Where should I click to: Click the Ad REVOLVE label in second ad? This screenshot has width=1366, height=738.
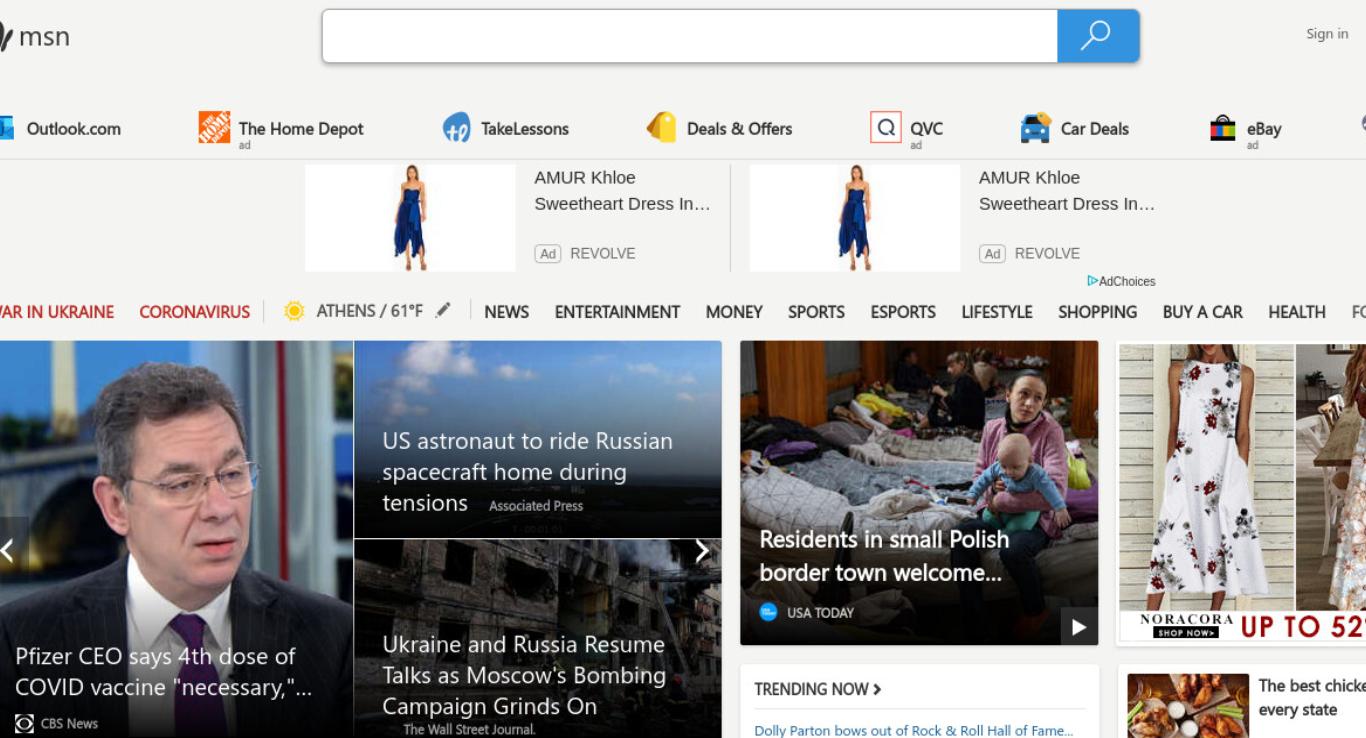click(1030, 253)
